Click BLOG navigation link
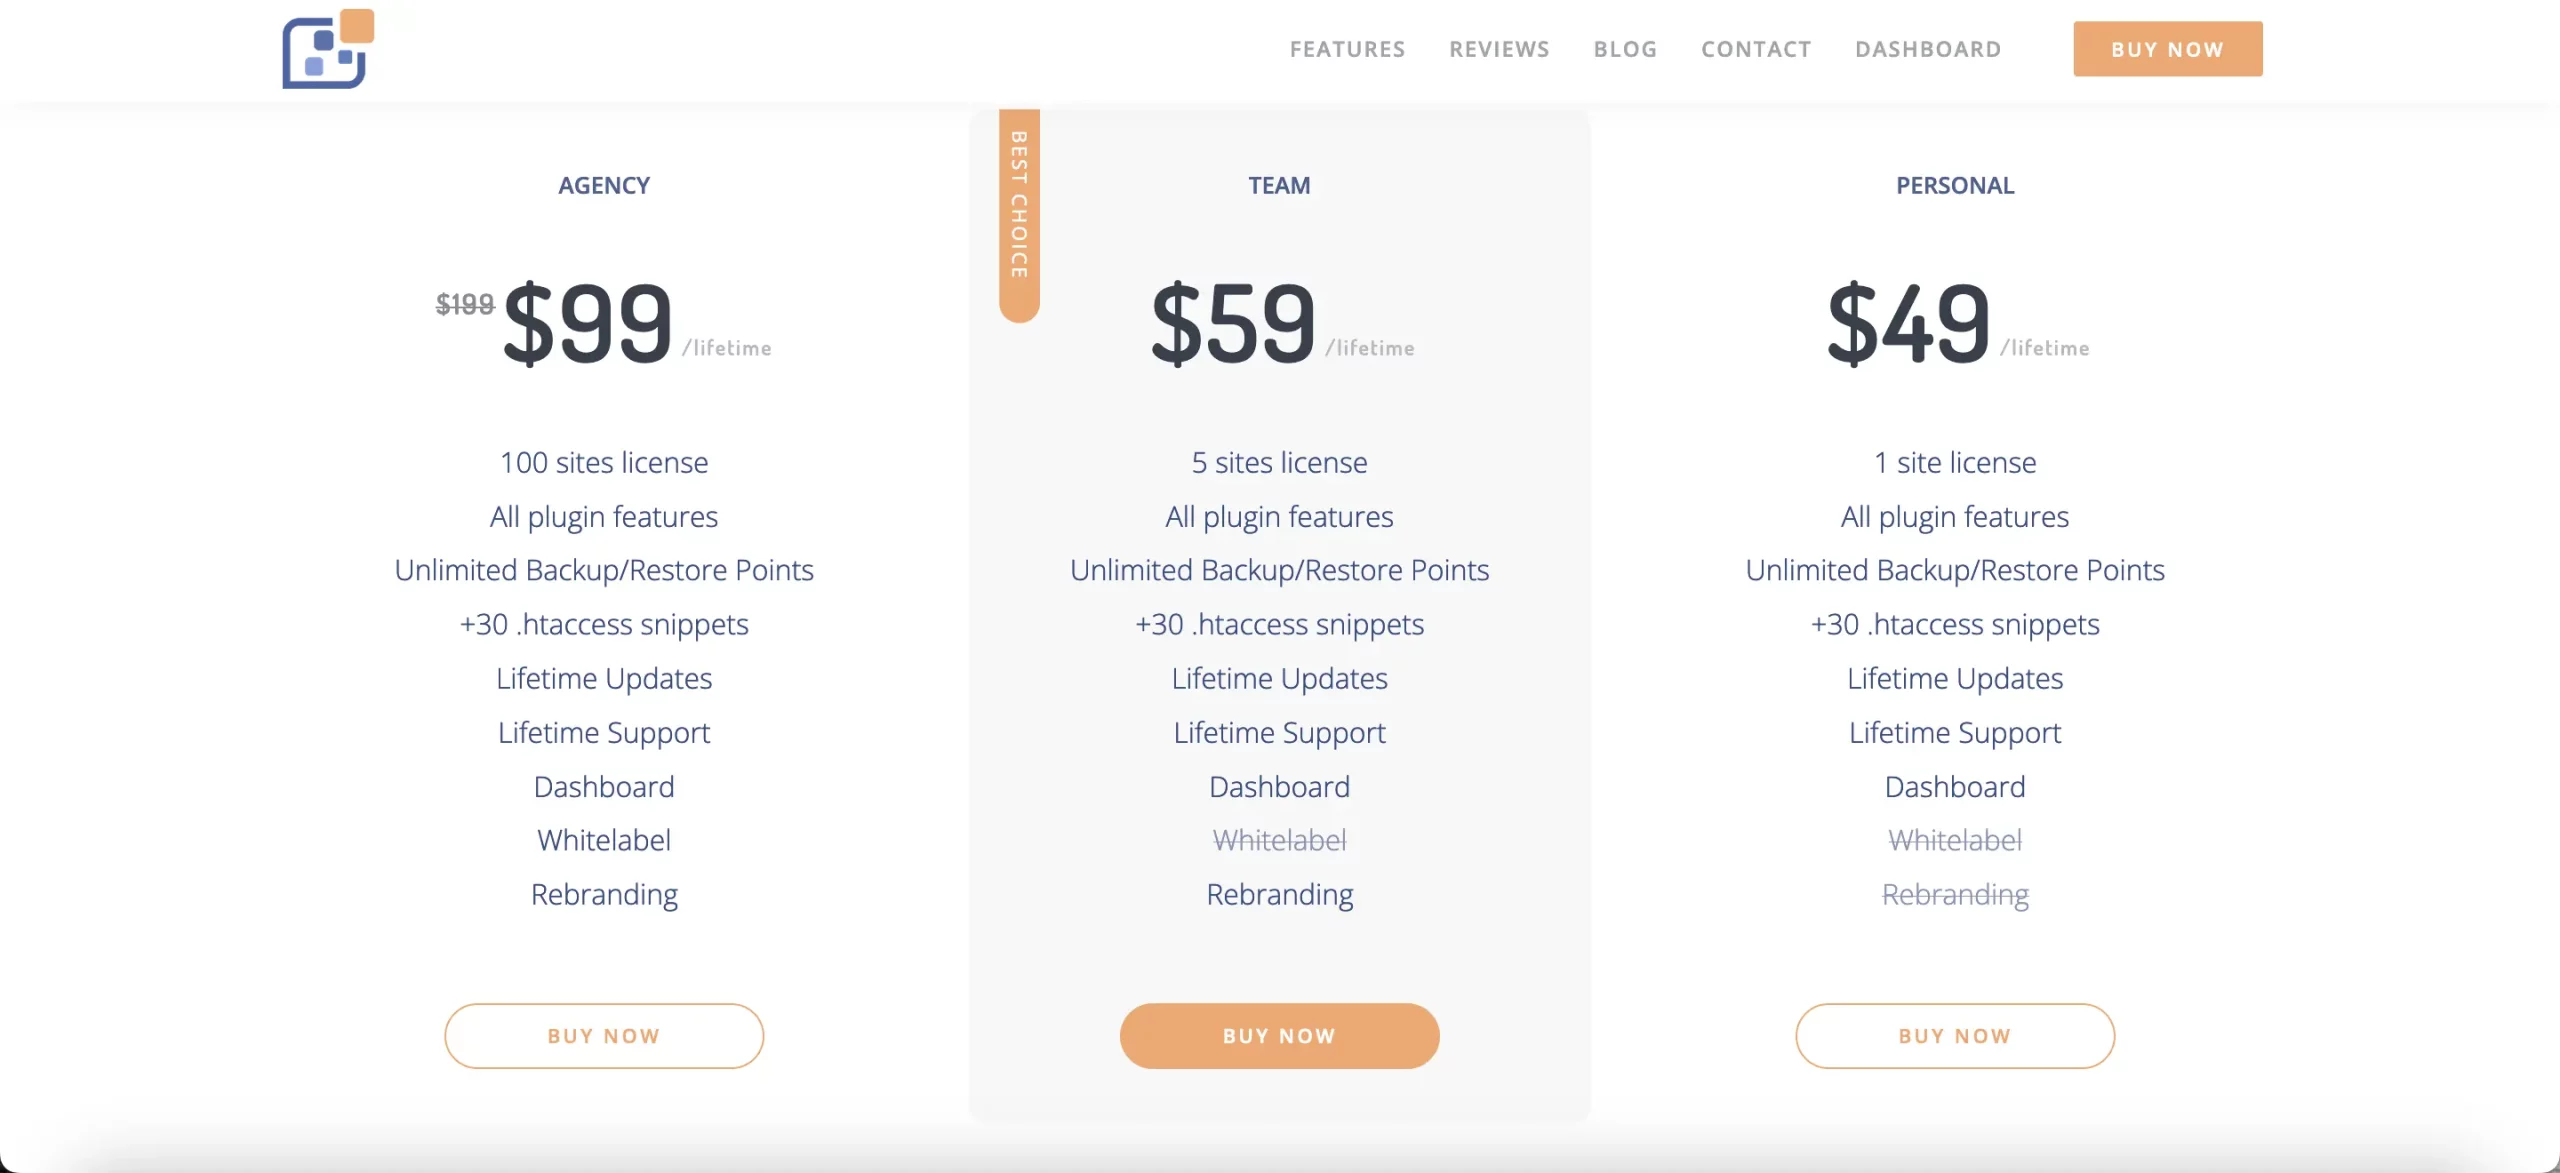 point(1626,47)
